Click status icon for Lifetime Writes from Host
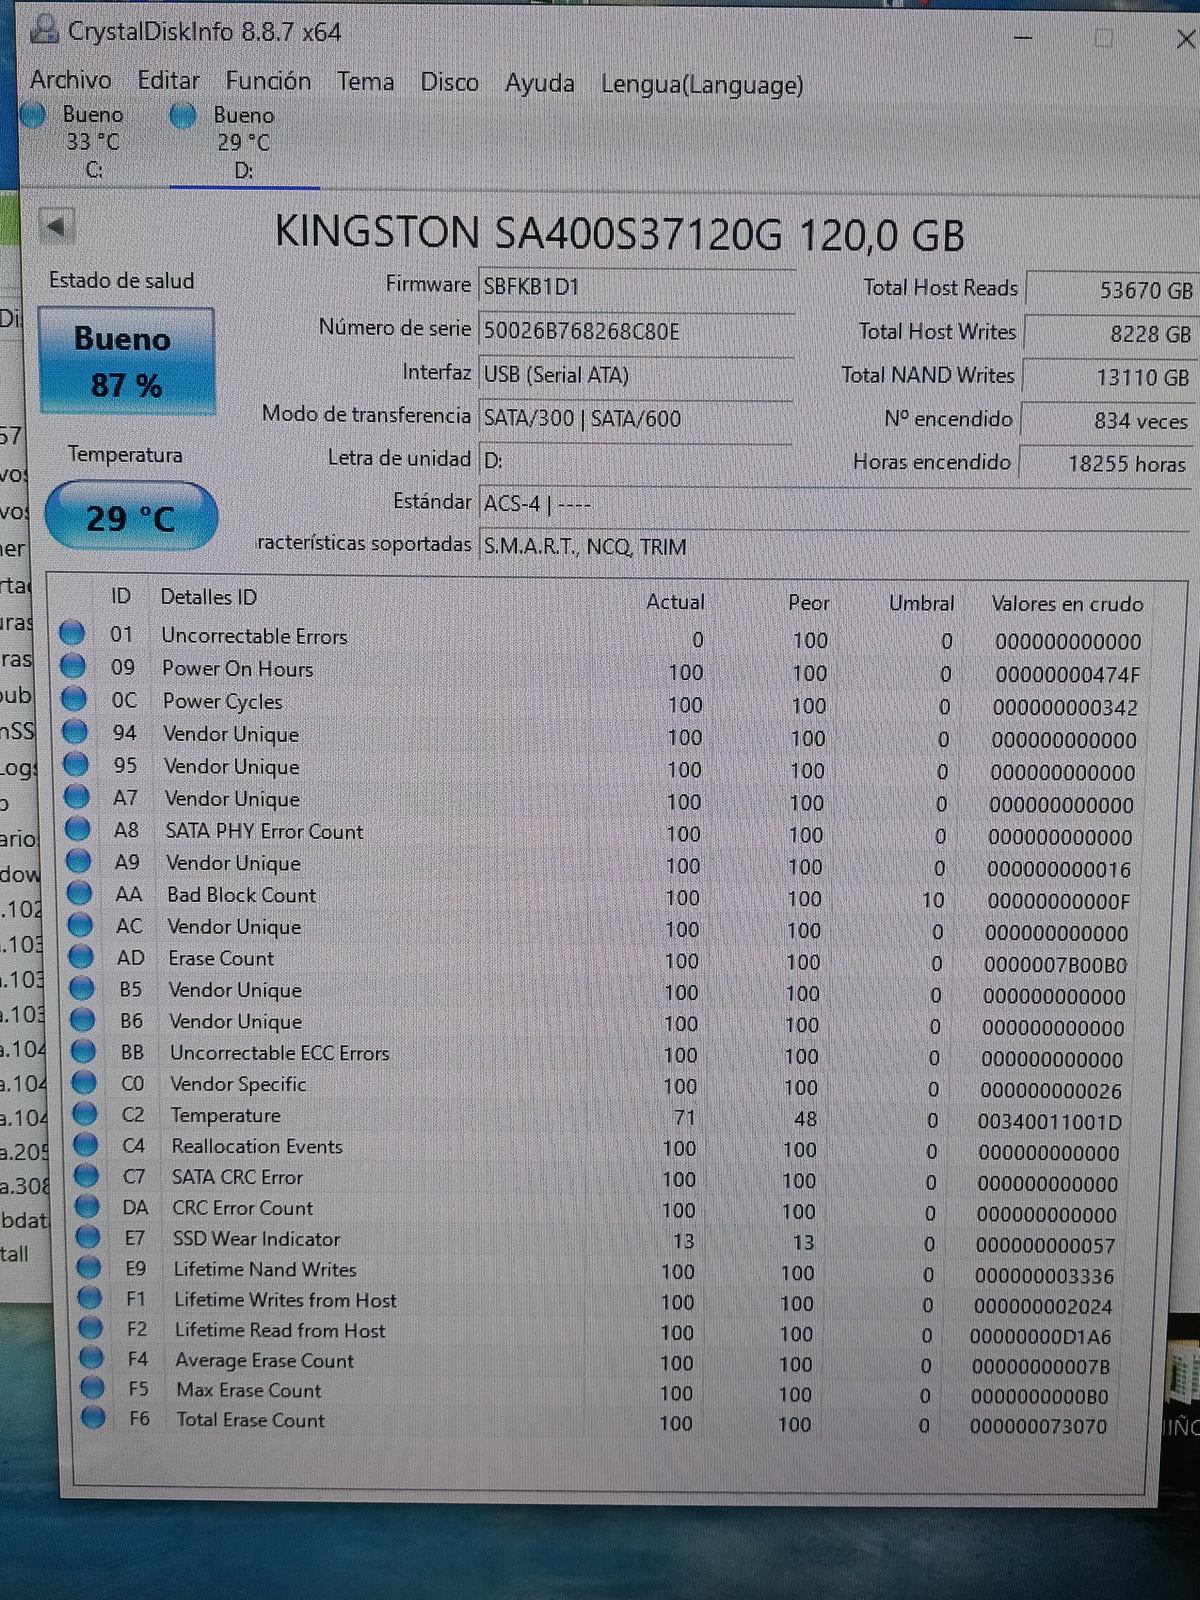The image size is (1200, 1600). click(x=90, y=1298)
